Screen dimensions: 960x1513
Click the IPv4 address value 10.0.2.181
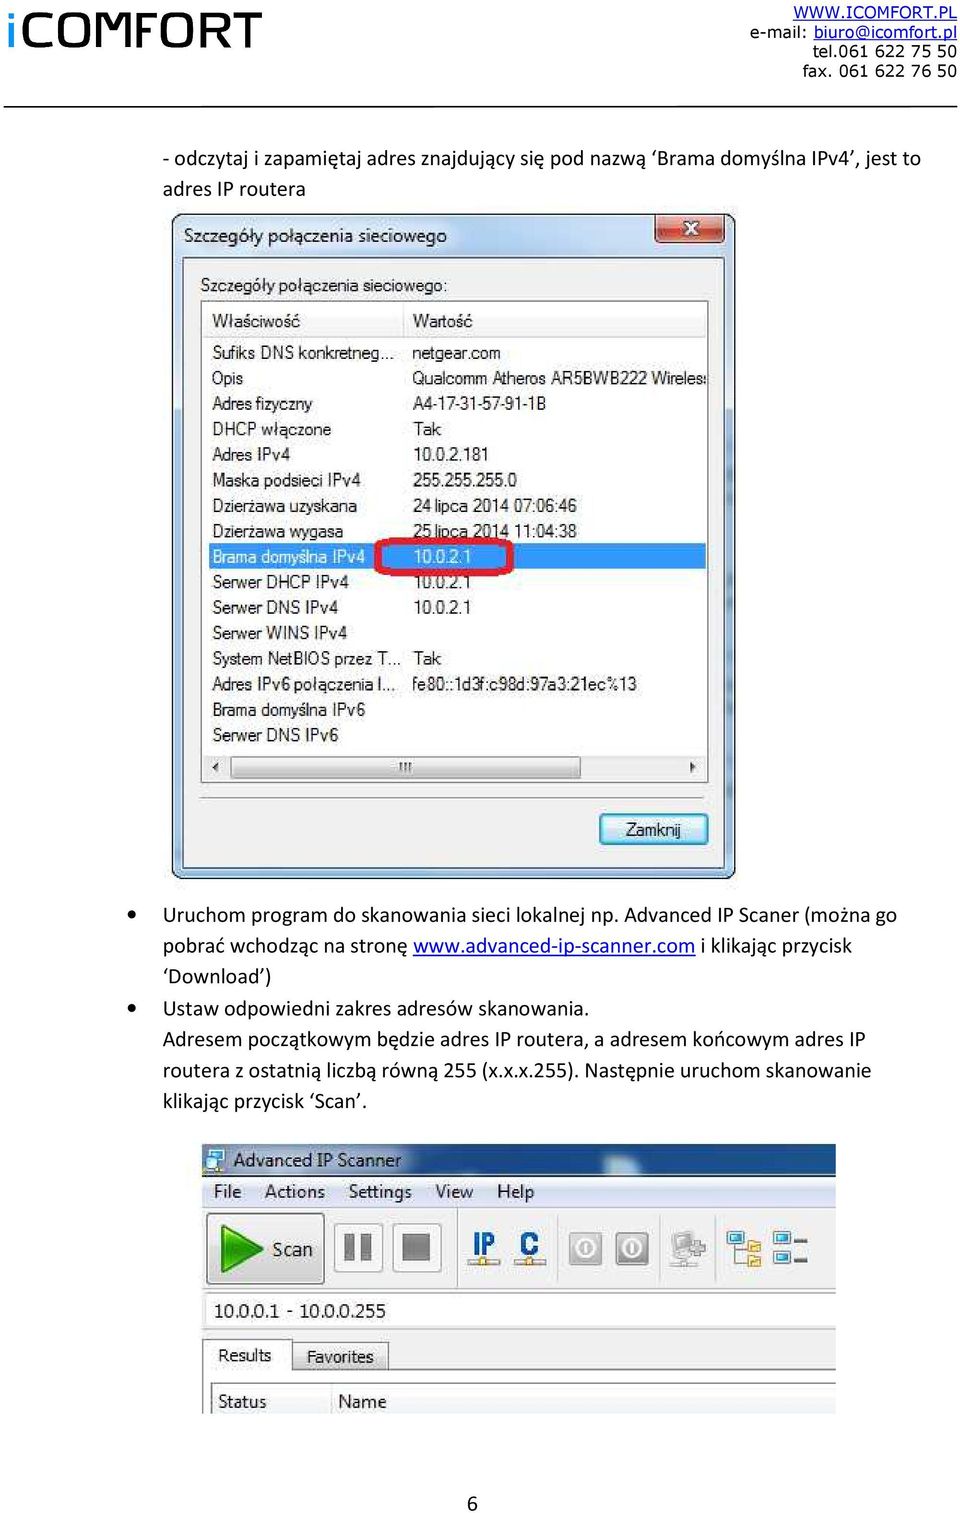click(451, 454)
